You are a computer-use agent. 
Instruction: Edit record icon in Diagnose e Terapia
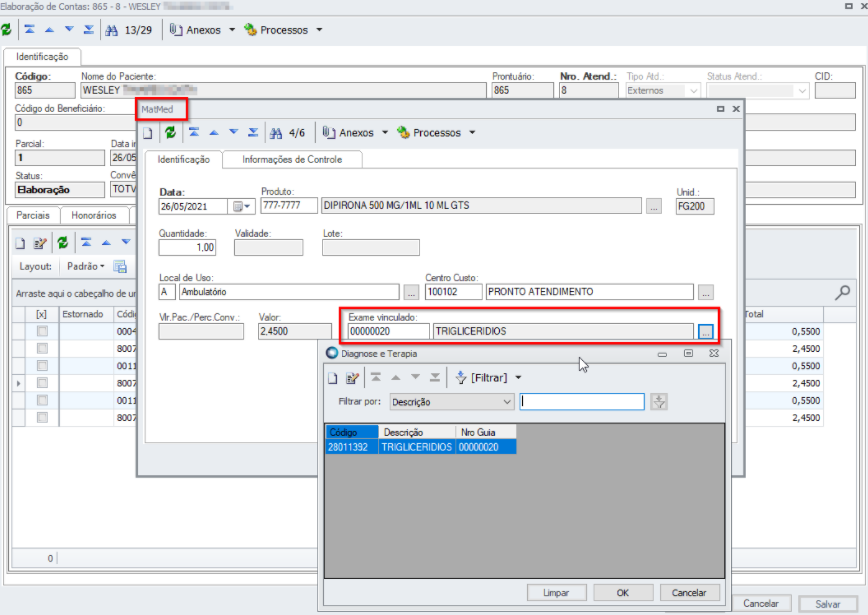352,378
